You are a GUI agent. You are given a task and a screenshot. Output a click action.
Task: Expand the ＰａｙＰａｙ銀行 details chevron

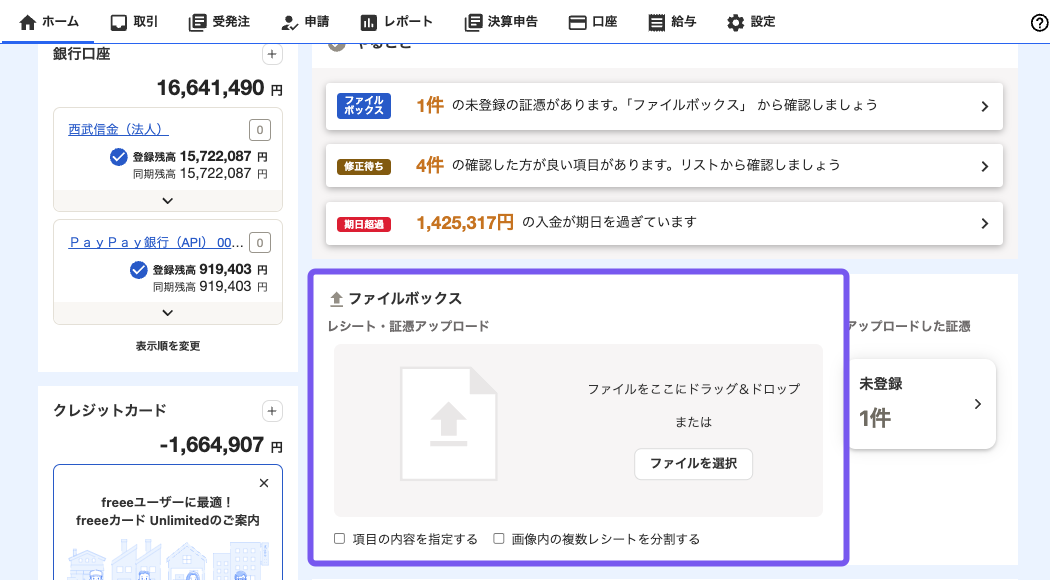click(x=167, y=312)
